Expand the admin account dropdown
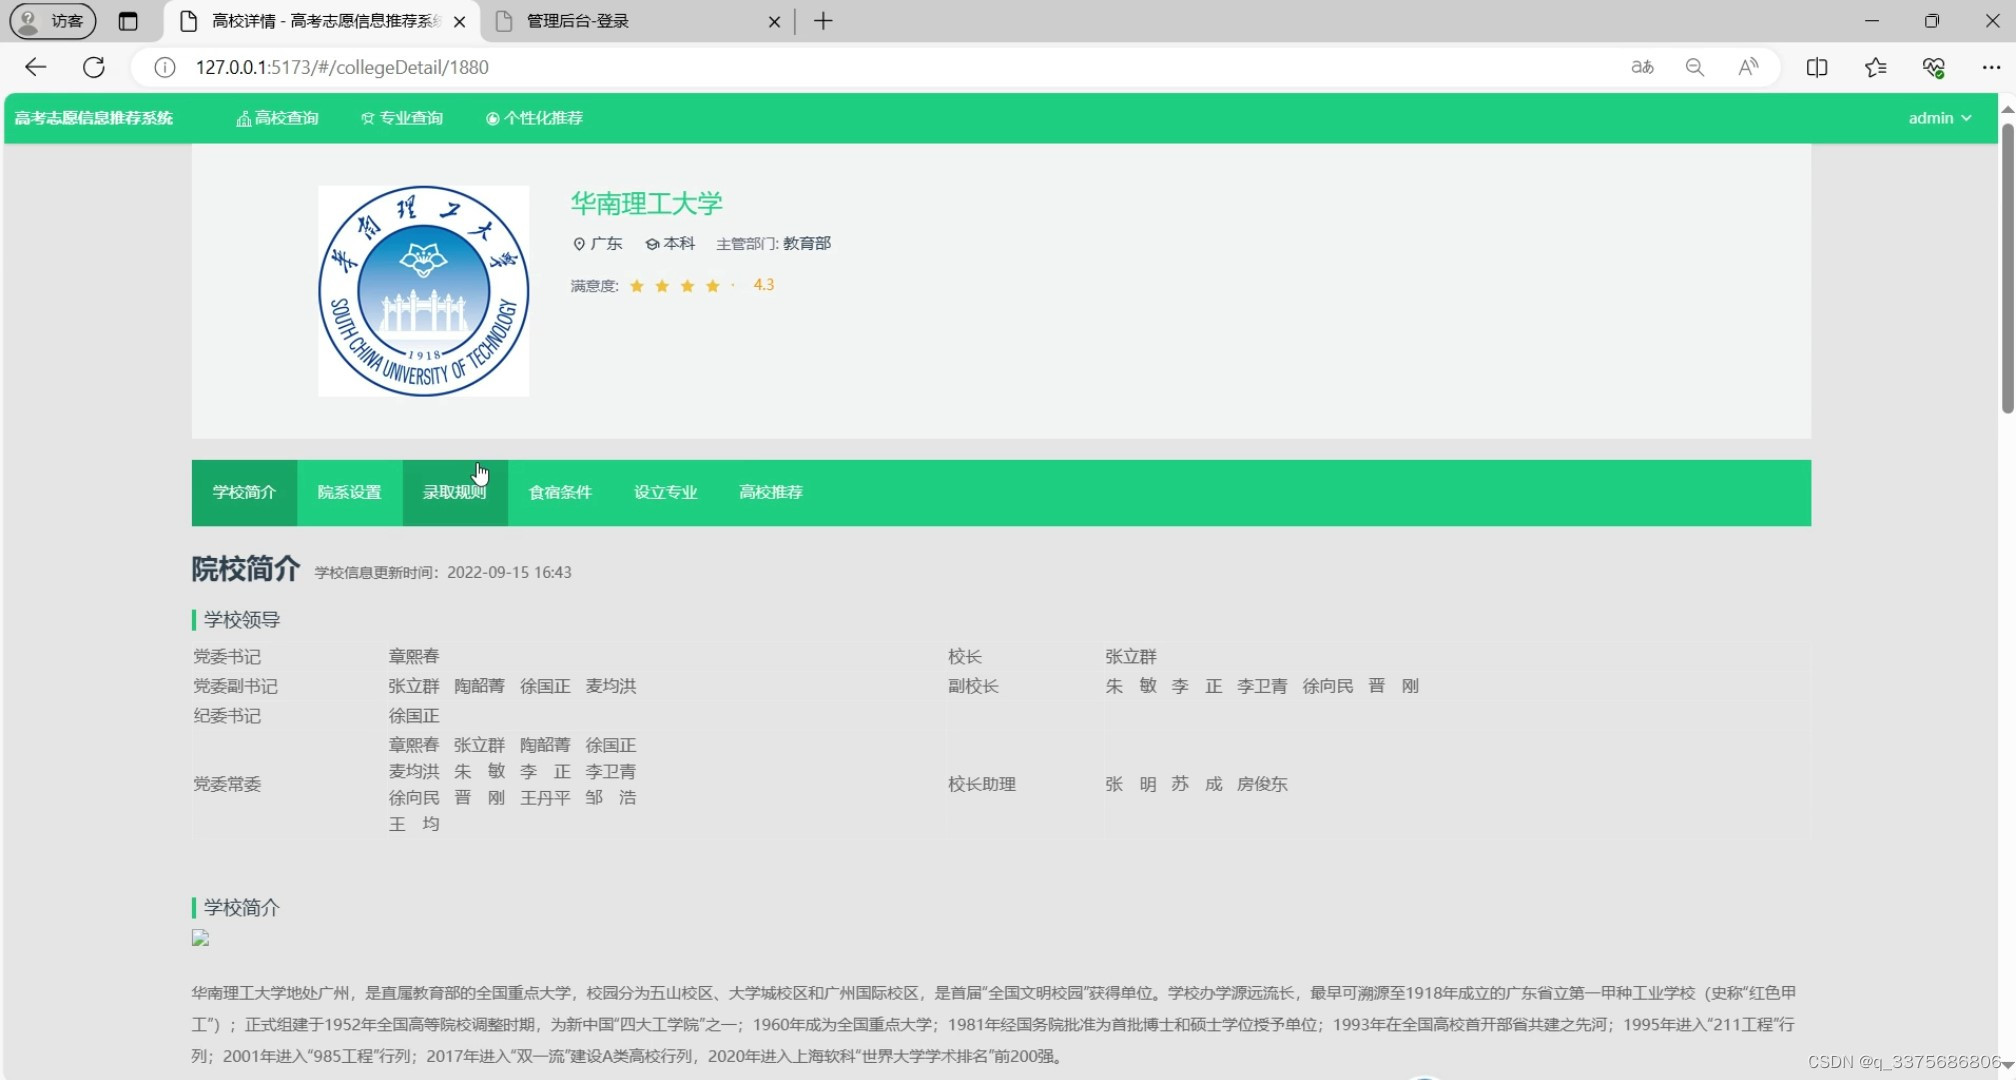The height and width of the screenshot is (1080, 2016). click(x=1938, y=118)
